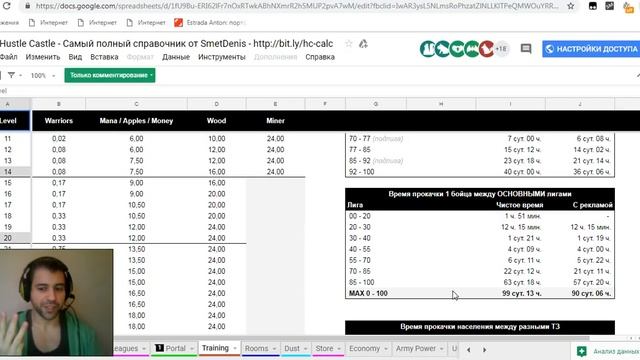
Task: Click the browser address bar URL
Action: pos(297,6)
